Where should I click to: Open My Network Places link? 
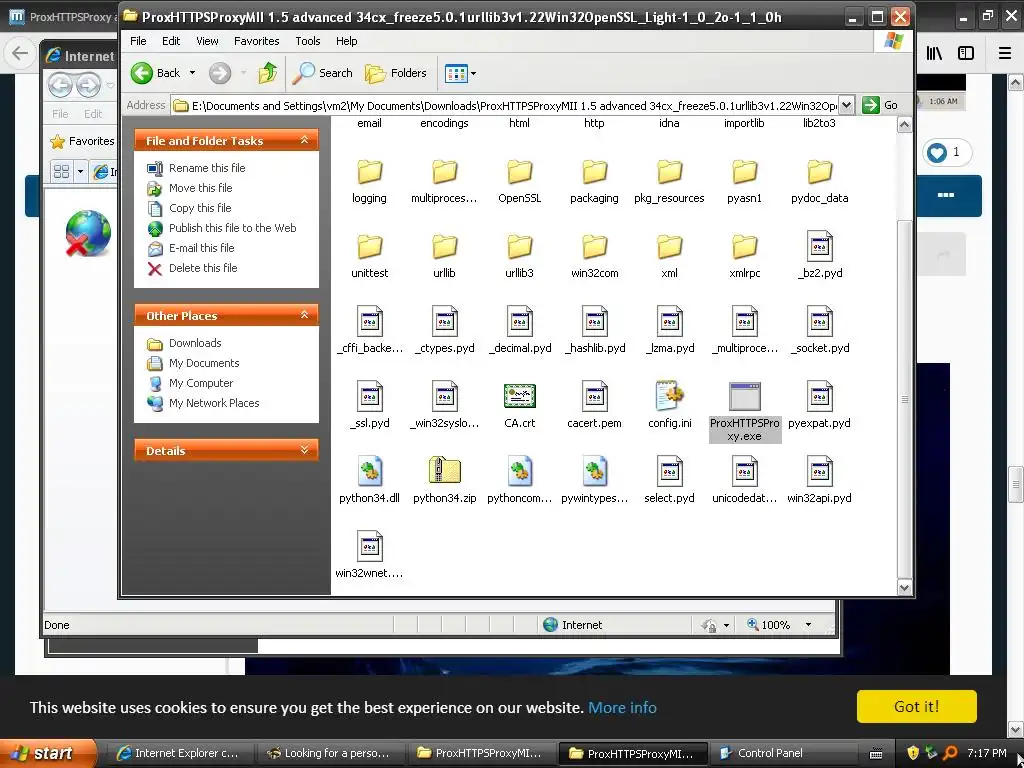(214, 403)
